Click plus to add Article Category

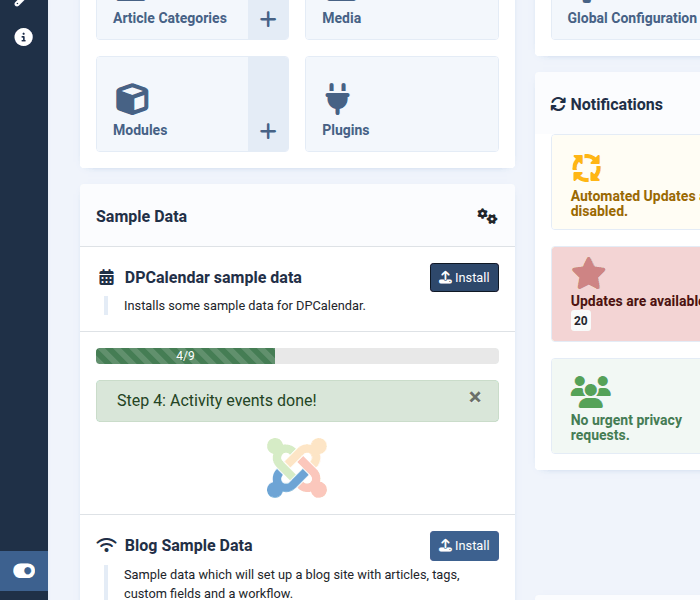268,19
